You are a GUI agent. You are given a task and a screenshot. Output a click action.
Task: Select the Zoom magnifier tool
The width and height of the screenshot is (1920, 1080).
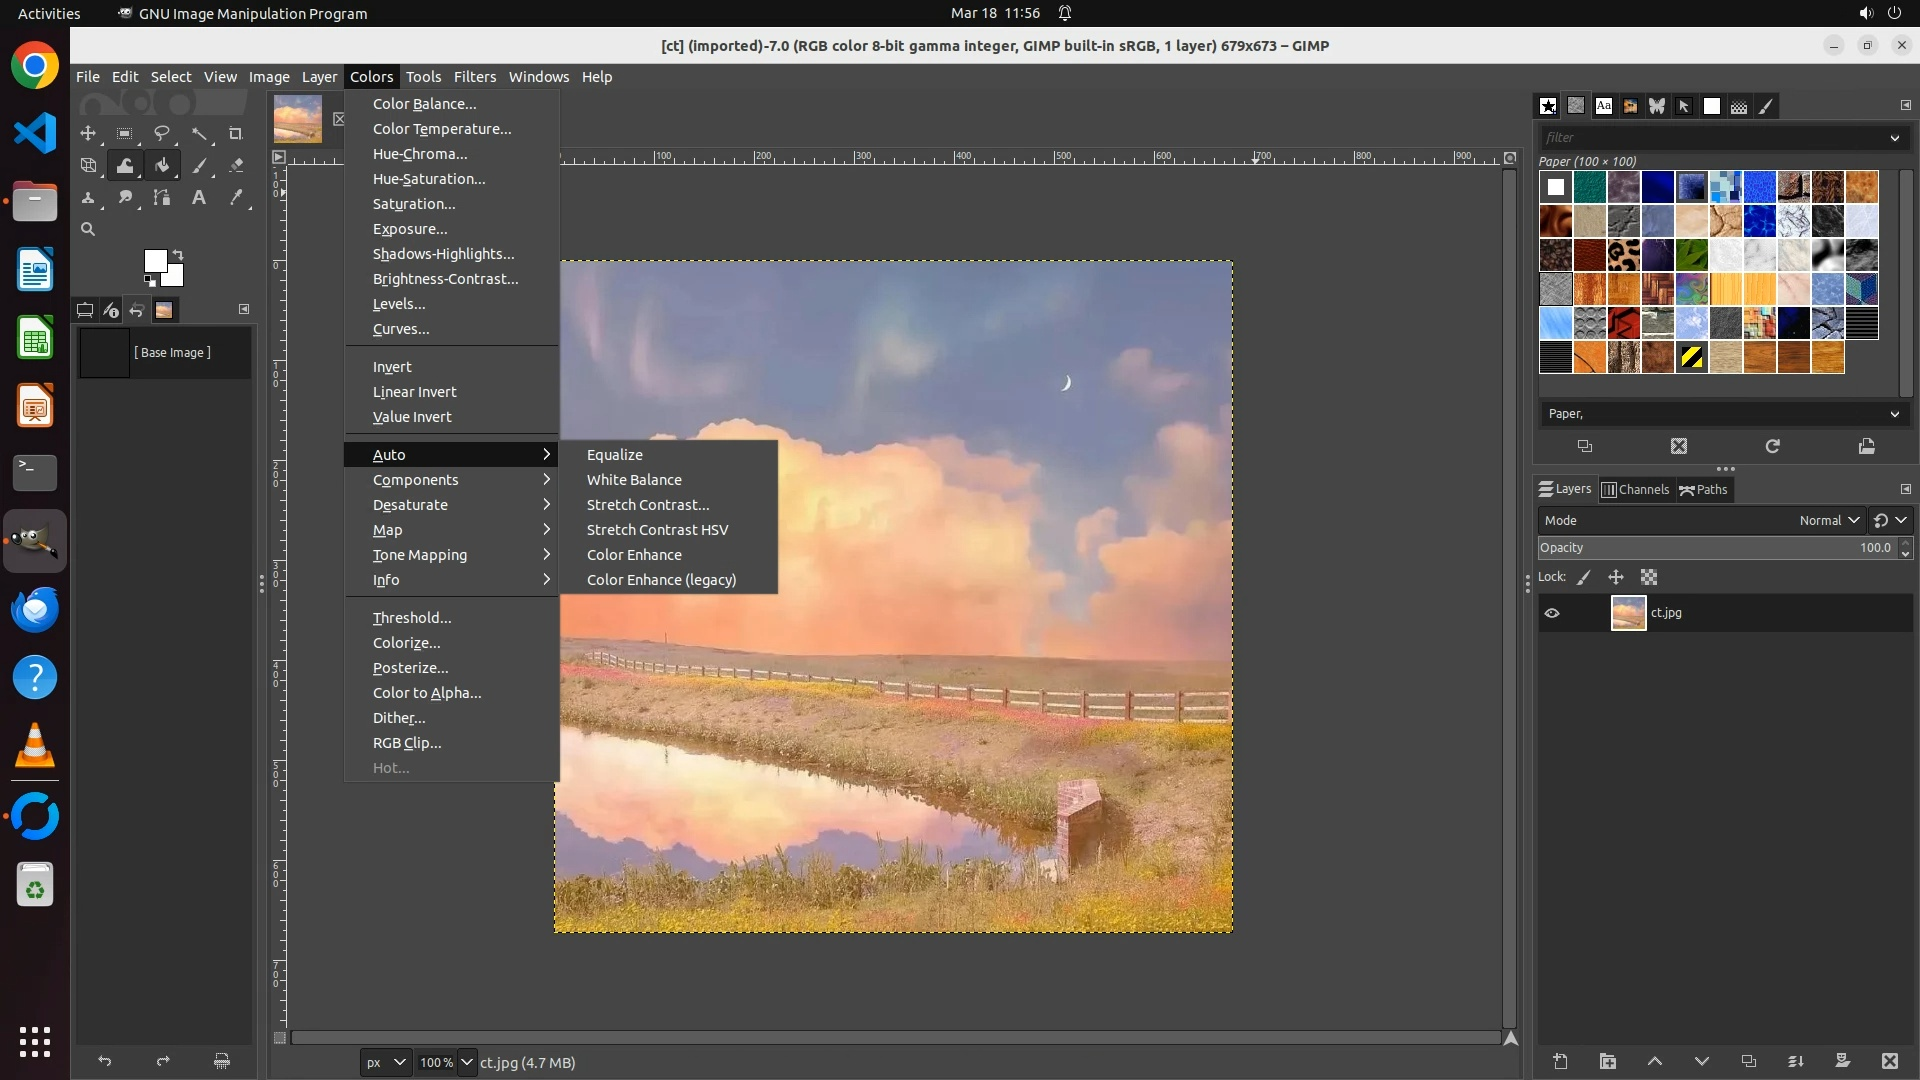tap(88, 230)
